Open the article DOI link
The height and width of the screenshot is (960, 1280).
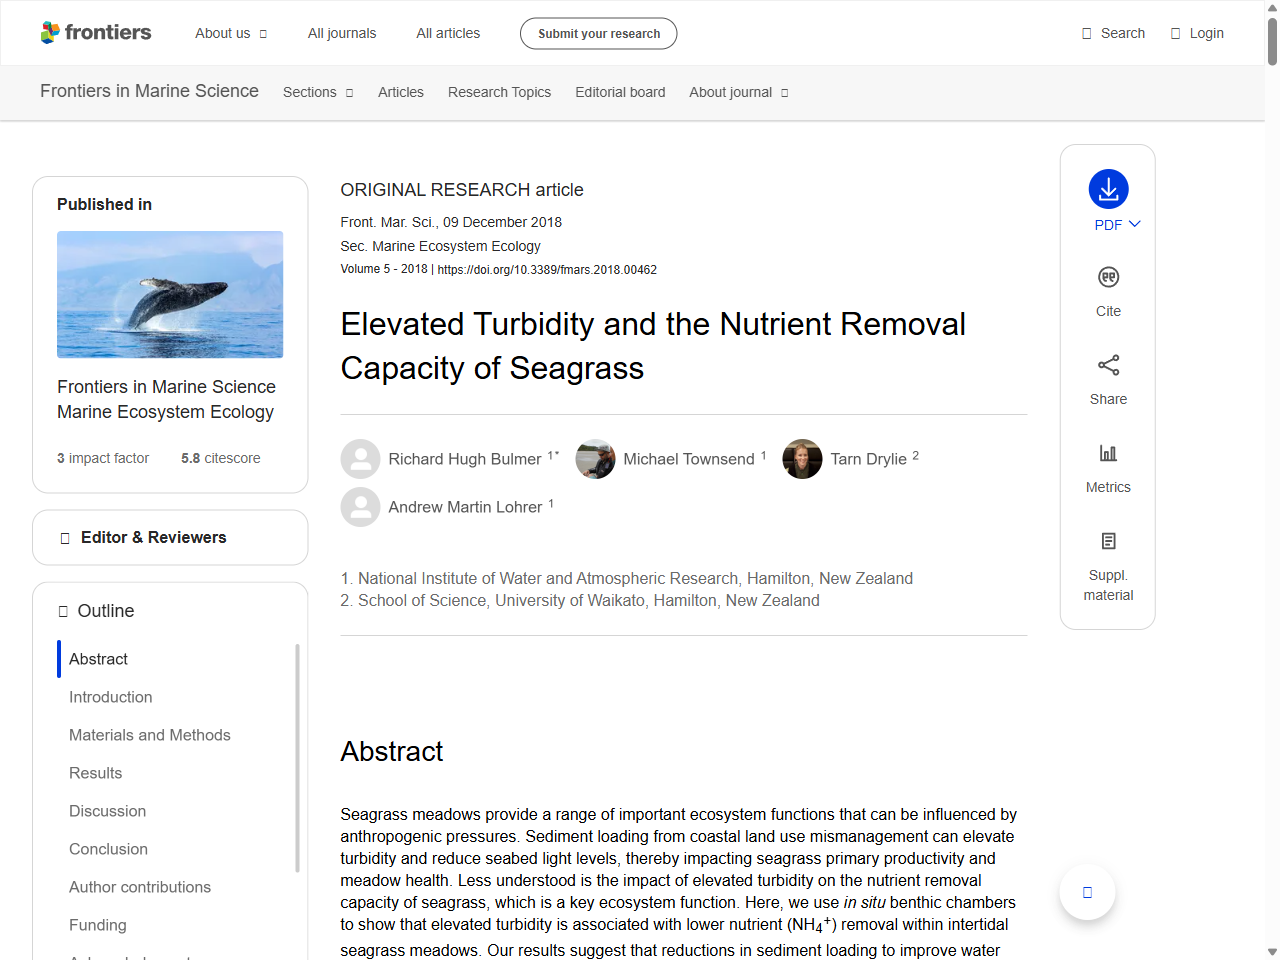click(x=546, y=269)
